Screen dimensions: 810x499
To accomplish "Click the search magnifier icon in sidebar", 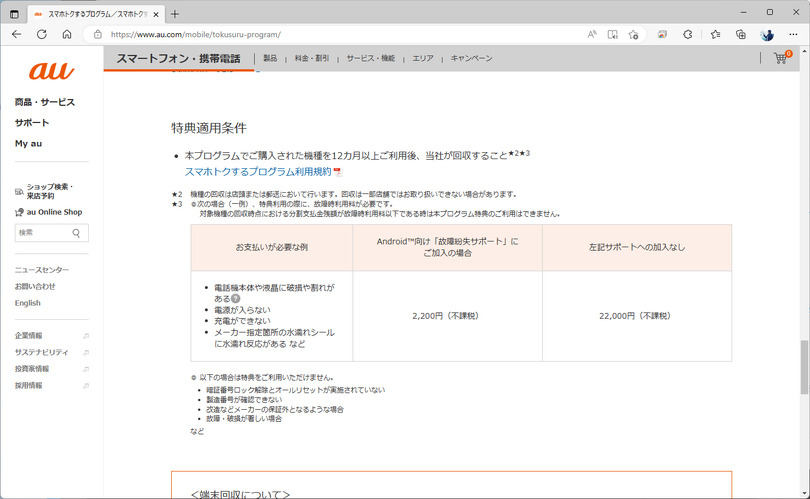I will tap(76, 233).
